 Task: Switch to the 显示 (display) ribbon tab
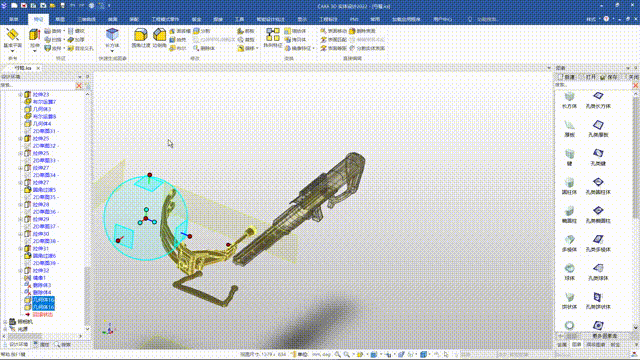click(302, 19)
